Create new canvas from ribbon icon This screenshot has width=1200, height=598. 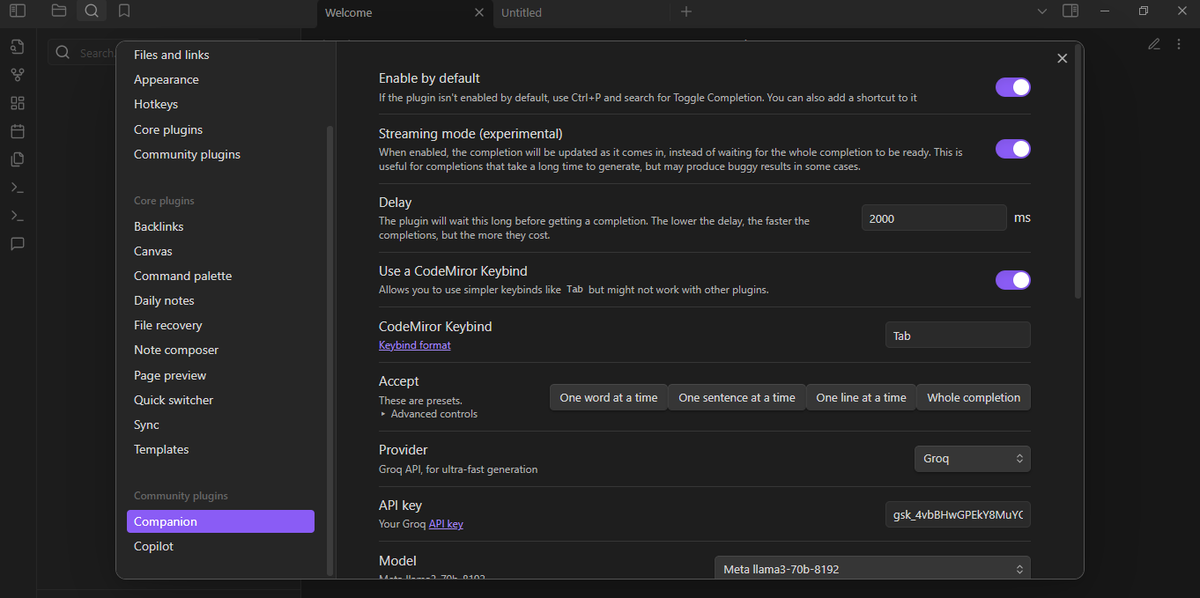(x=17, y=103)
